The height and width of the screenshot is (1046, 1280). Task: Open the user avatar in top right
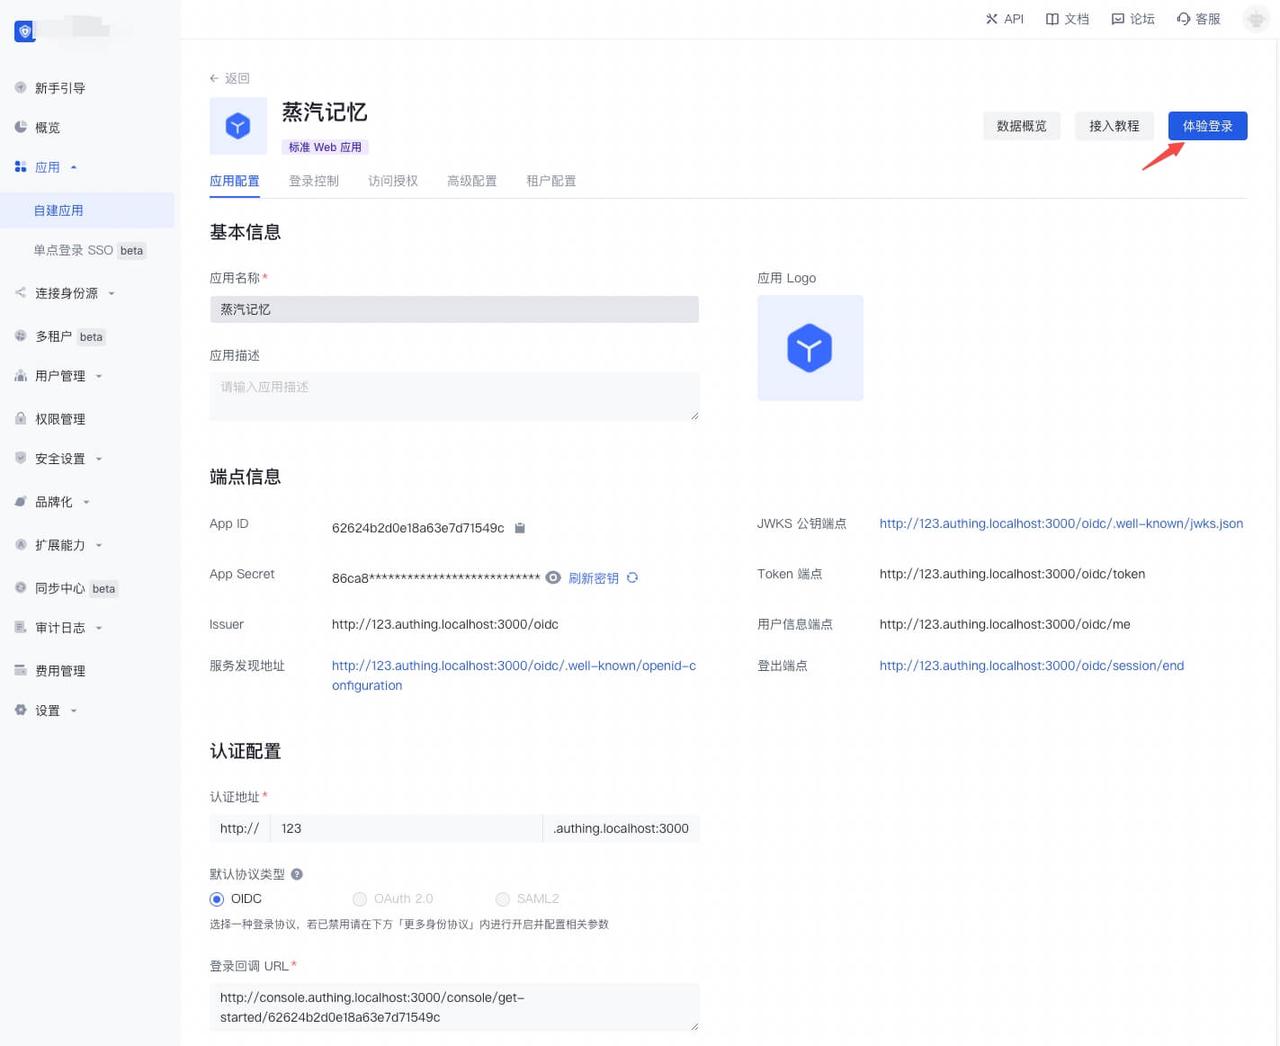tap(1256, 19)
